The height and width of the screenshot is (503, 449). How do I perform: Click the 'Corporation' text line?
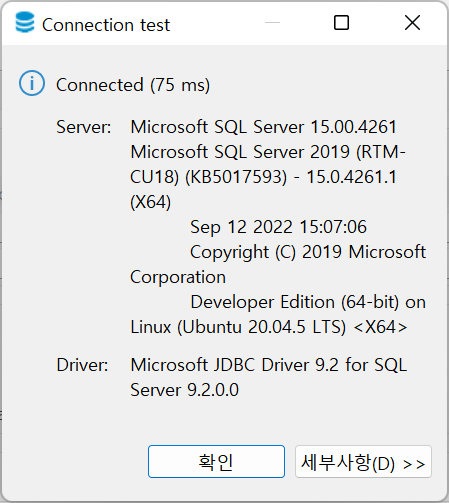tap(178, 277)
